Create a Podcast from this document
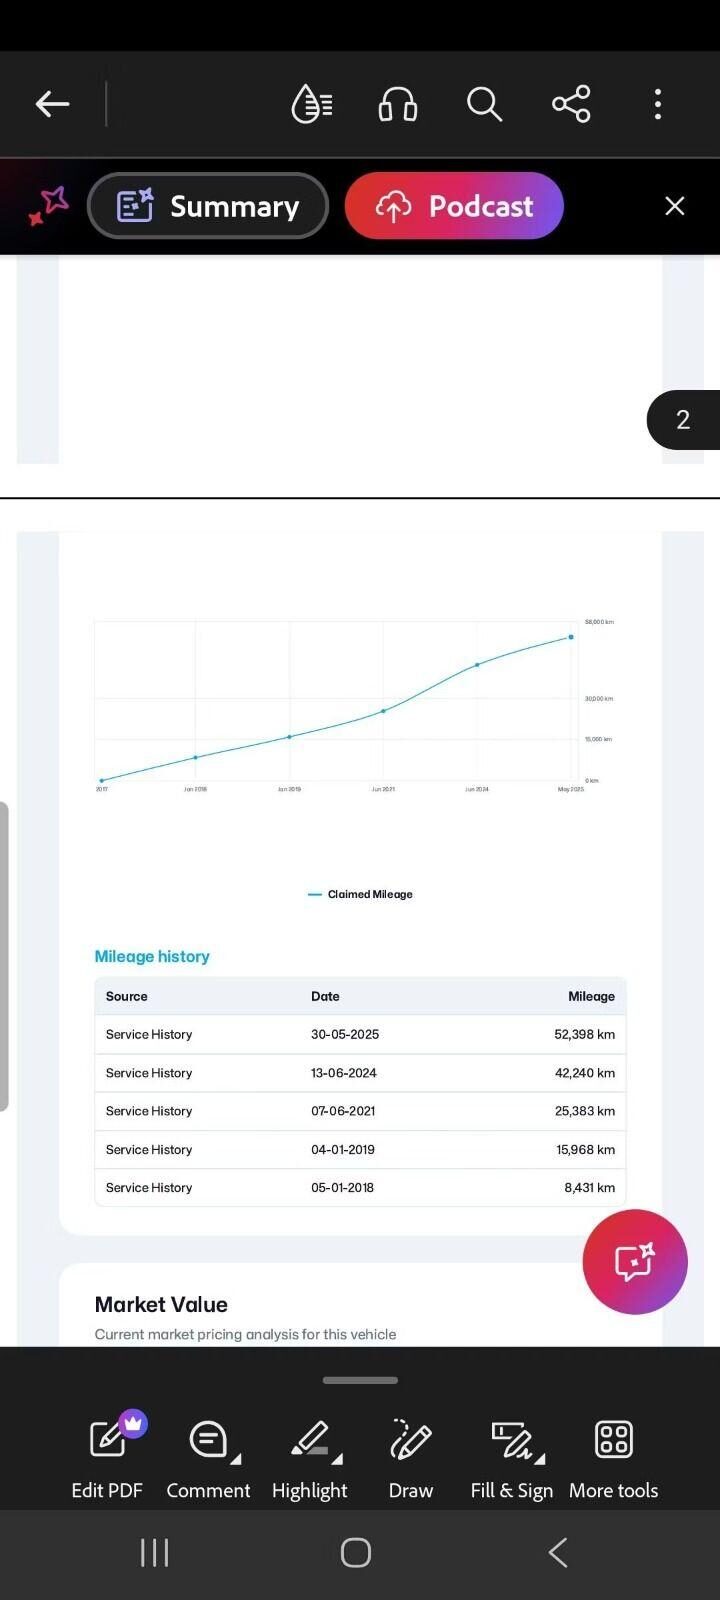The width and height of the screenshot is (720, 1600). 454,206
